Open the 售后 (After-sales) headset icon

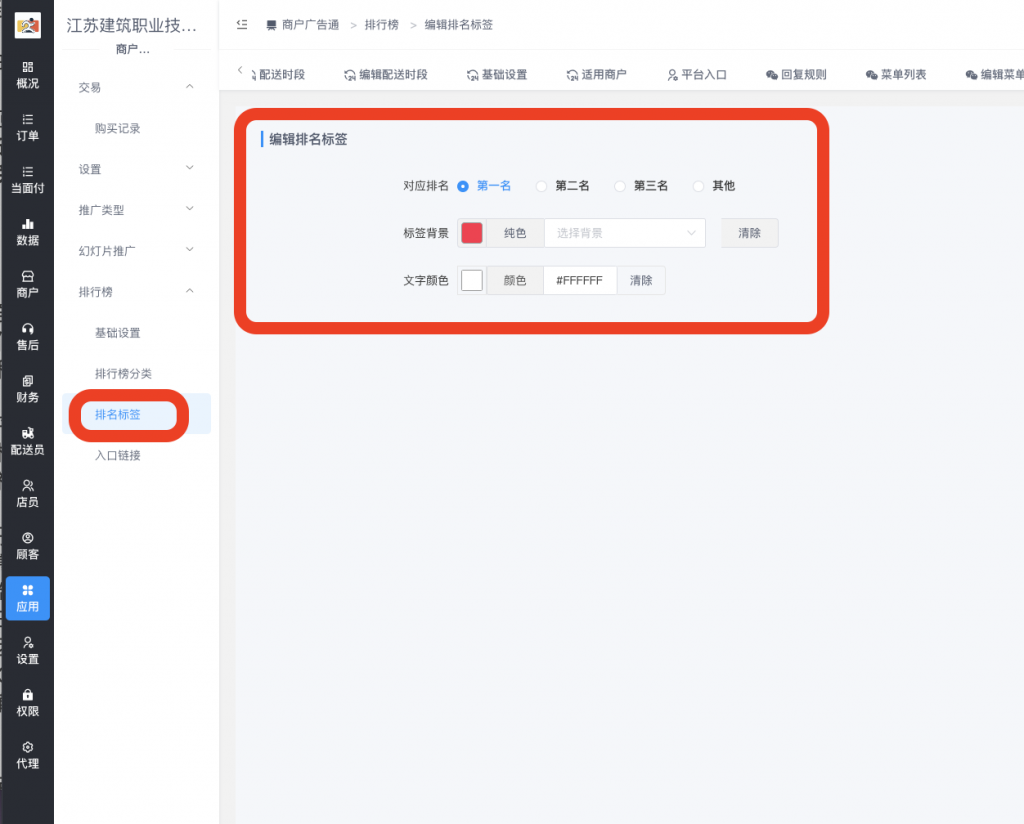pos(28,338)
